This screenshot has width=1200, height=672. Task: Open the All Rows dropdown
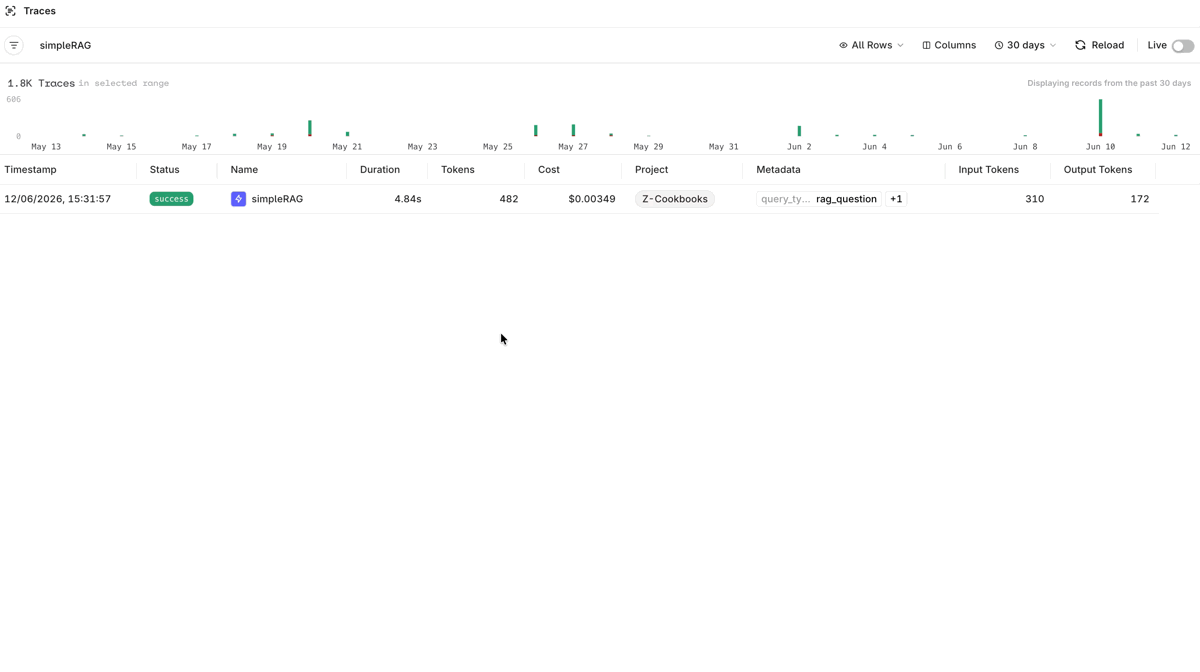tap(871, 45)
